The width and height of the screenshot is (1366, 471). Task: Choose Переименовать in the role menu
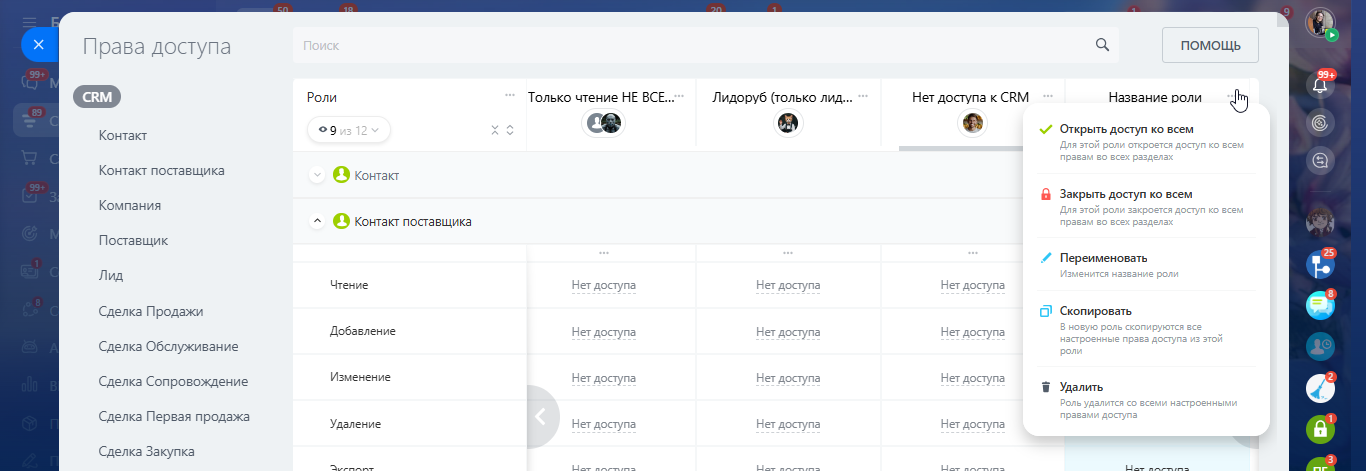[x=1146, y=265]
